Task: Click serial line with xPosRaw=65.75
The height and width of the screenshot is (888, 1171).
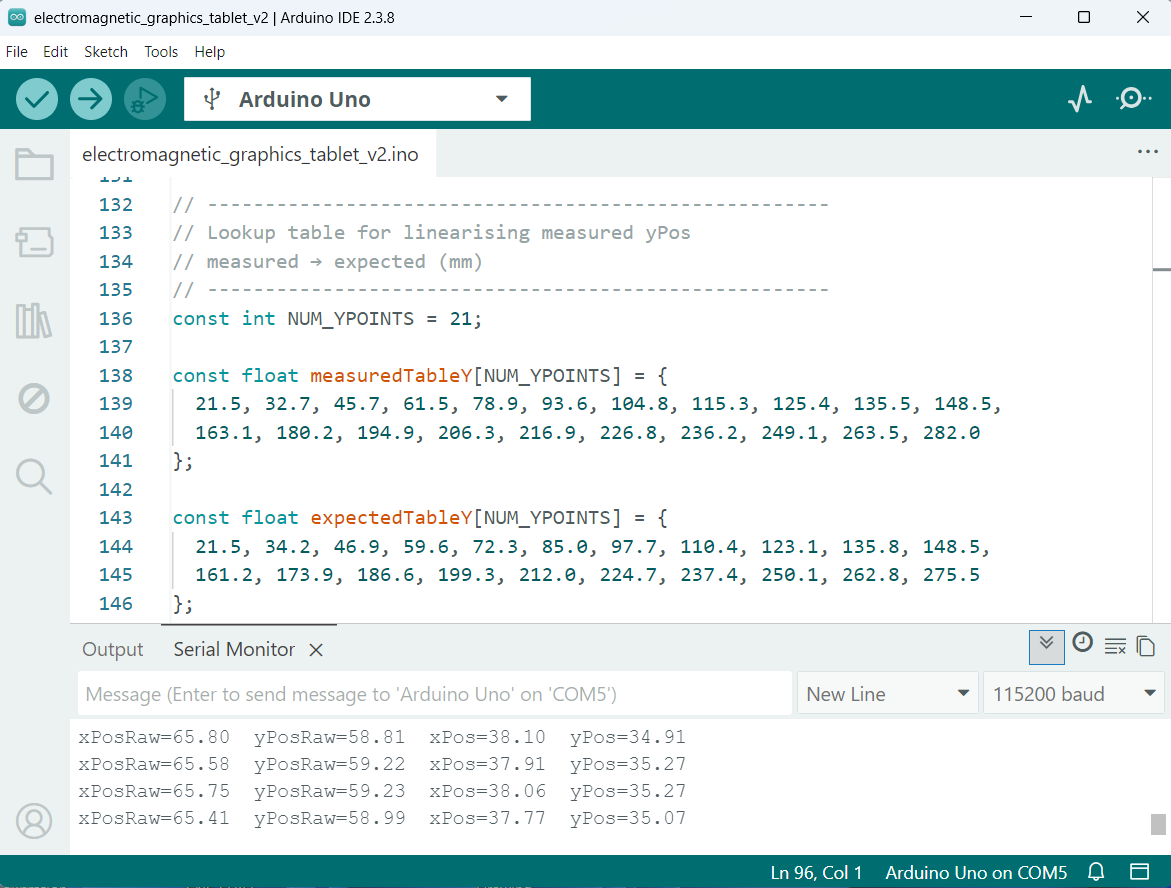Action: click(x=382, y=791)
